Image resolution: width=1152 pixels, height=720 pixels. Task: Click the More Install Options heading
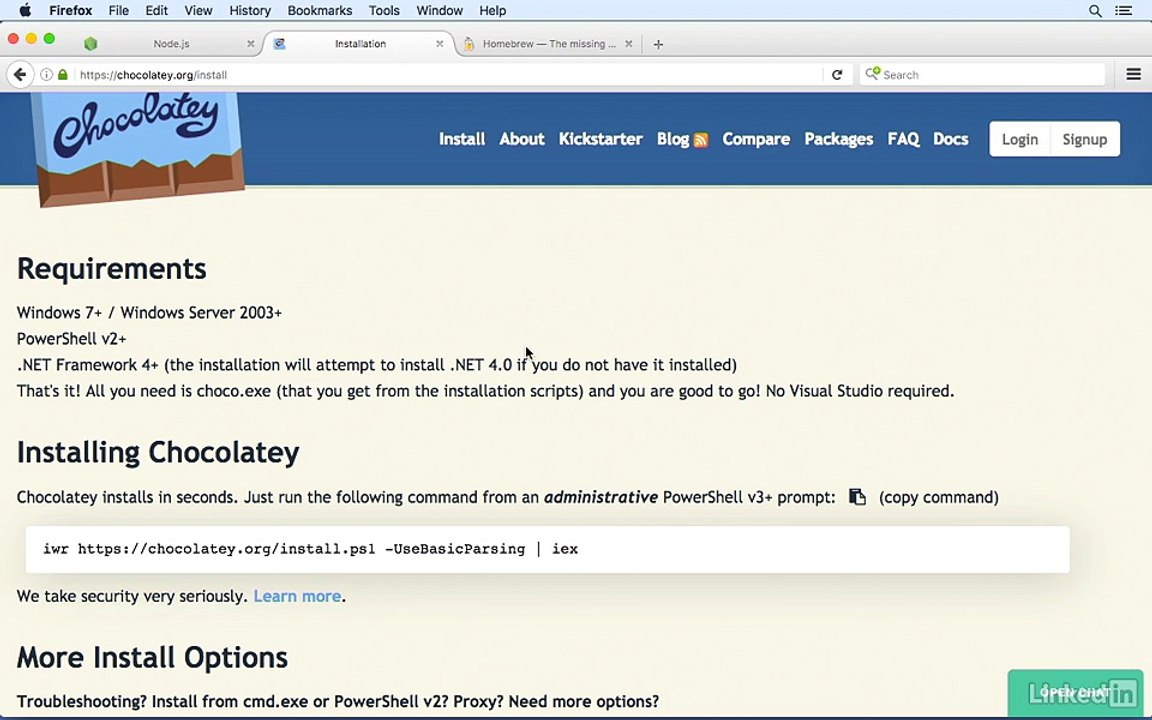point(152,658)
